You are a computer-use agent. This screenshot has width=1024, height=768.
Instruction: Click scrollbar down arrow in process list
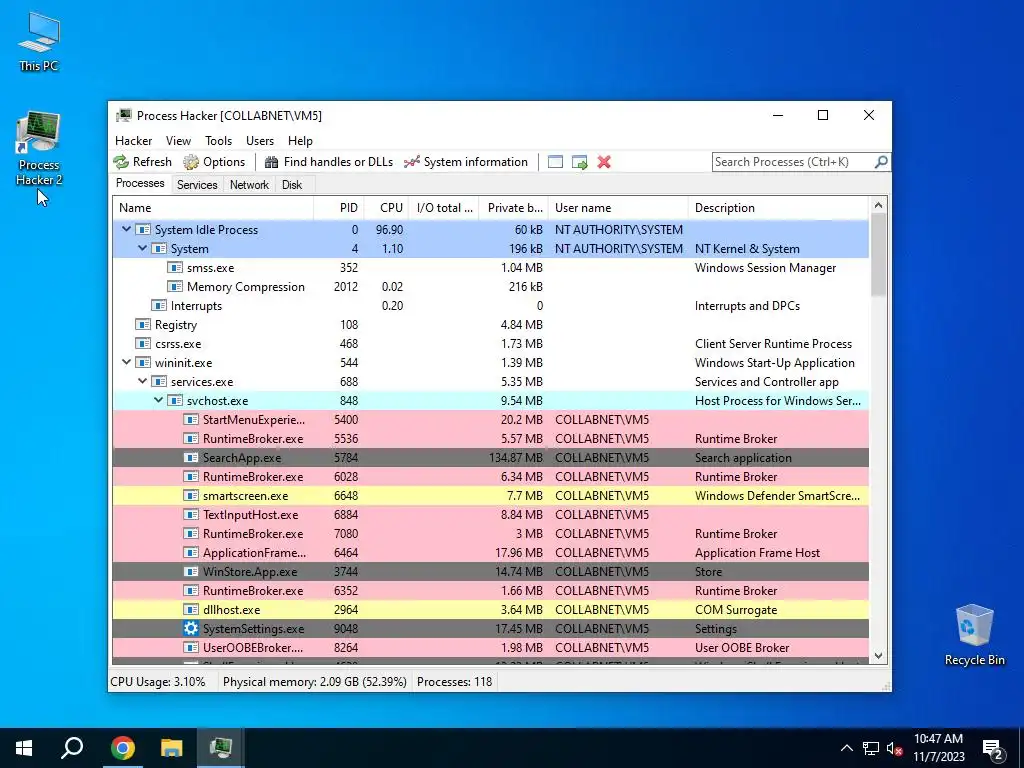pyautogui.click(x=878, y=656)
